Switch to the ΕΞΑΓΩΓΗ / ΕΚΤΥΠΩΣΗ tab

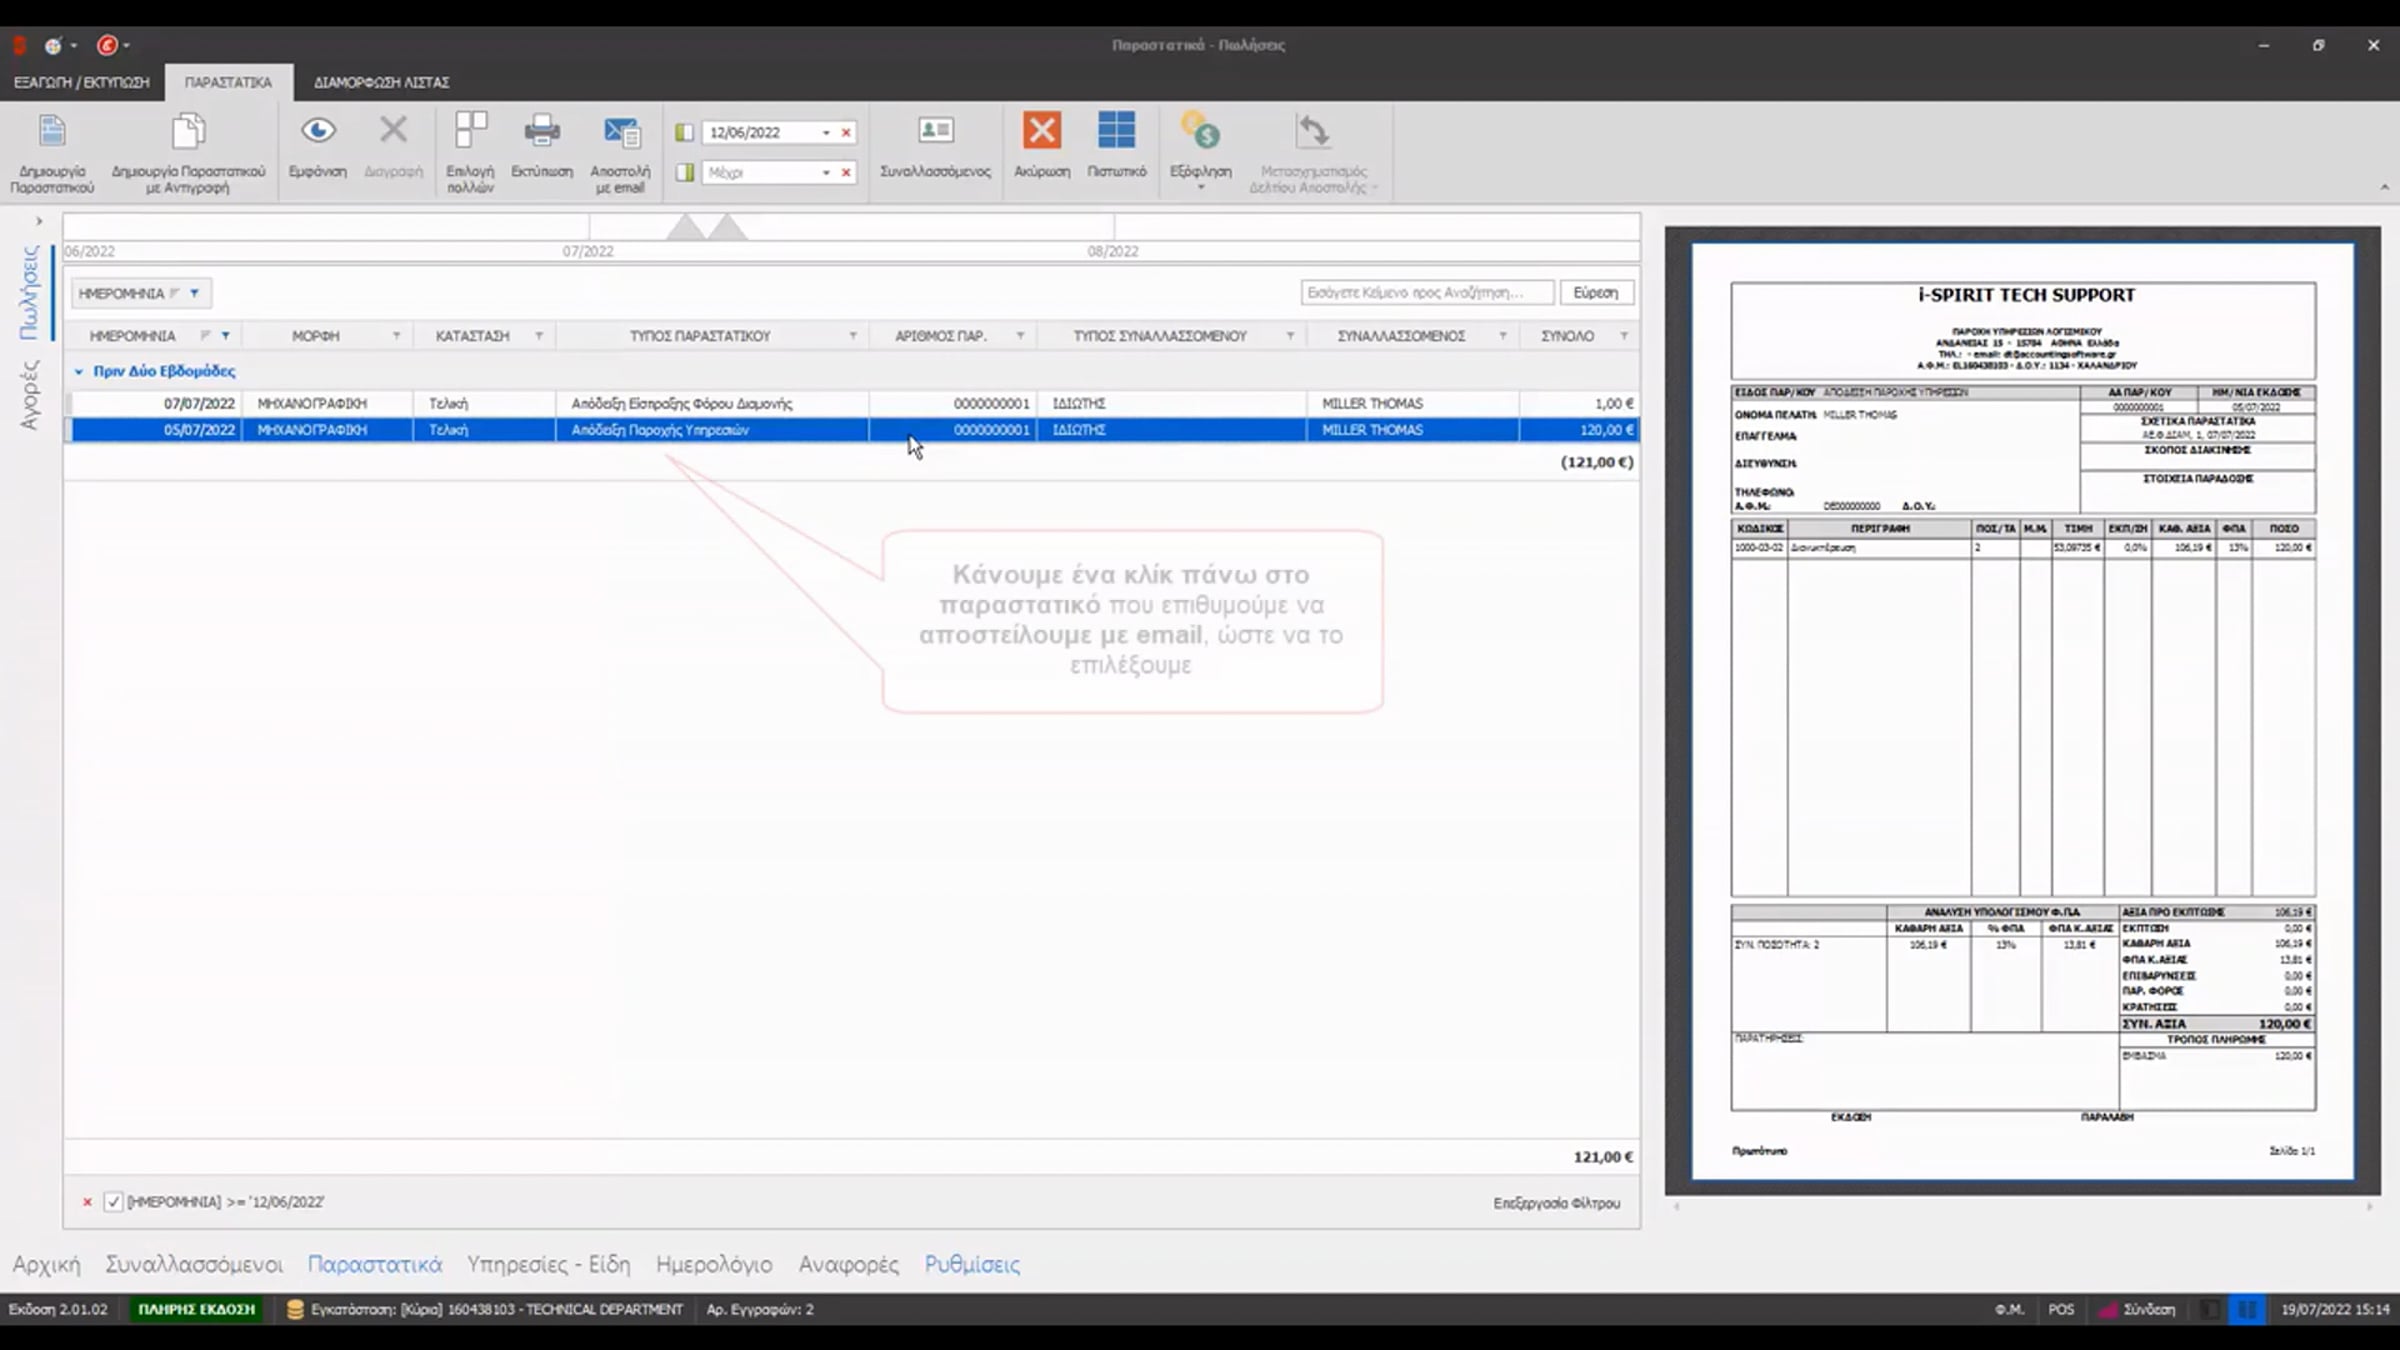pos(82,82)
